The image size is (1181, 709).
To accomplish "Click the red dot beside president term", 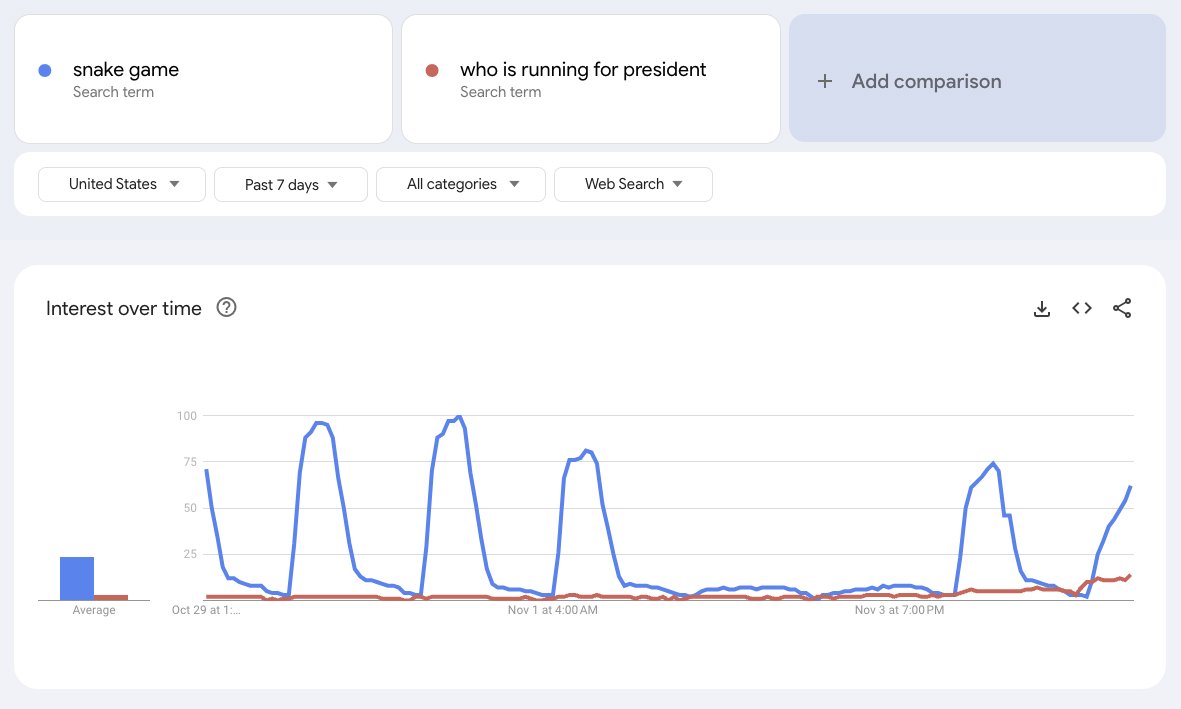I will 432,70.
